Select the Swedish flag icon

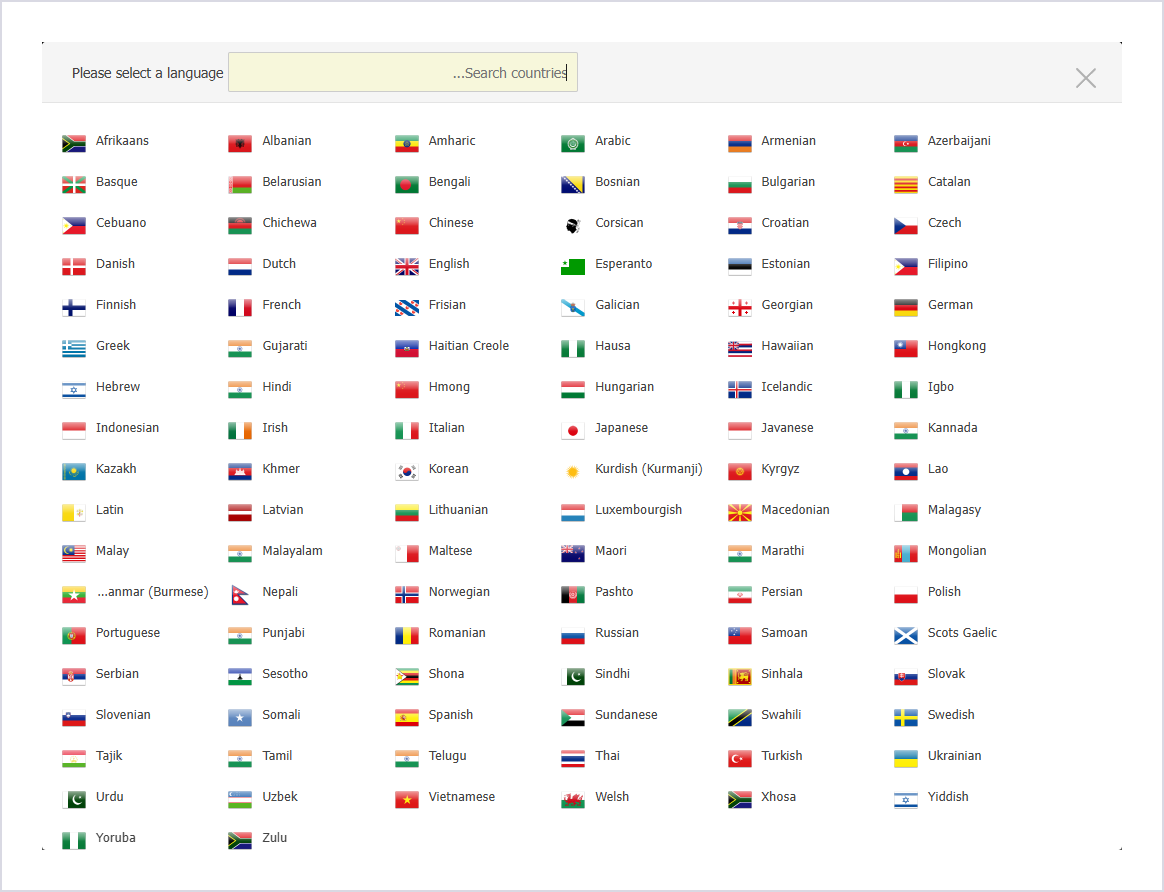click(x=906, y=717)
